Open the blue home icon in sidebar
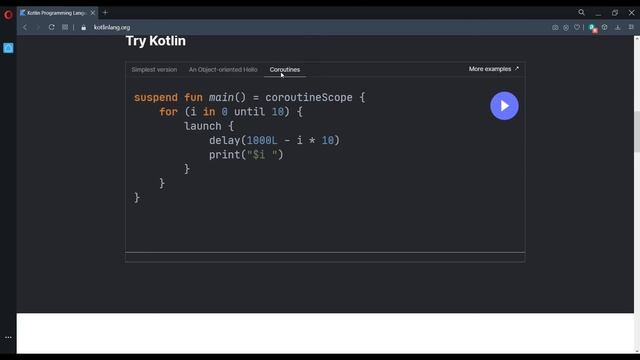Screen dimensions: 640x360 [8, 48]
